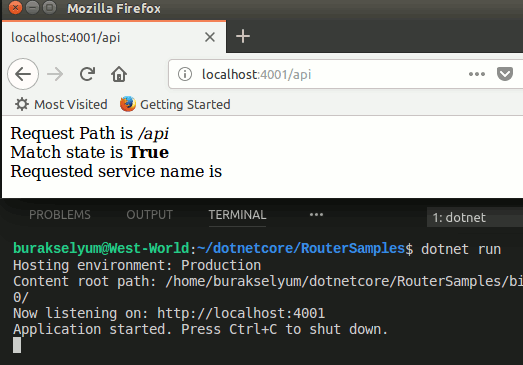
Task: Close the localhost:4001/api tab
Action: [x=210, y=37]
